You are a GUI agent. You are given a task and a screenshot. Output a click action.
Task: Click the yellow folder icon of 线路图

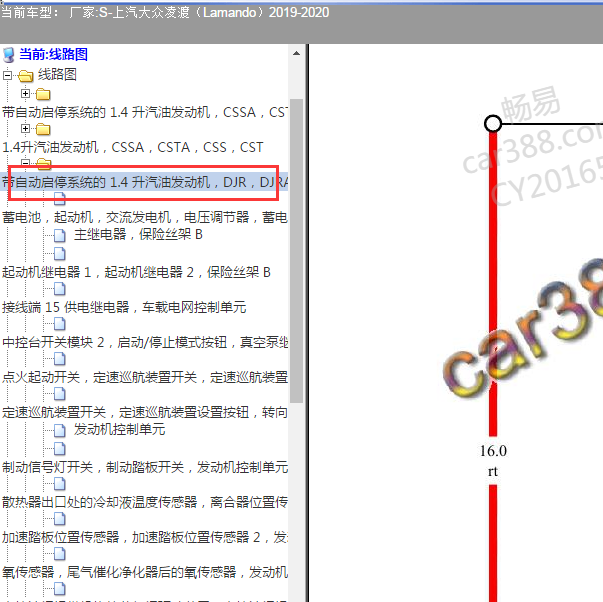pyautogui.click(x=25, y=76)
